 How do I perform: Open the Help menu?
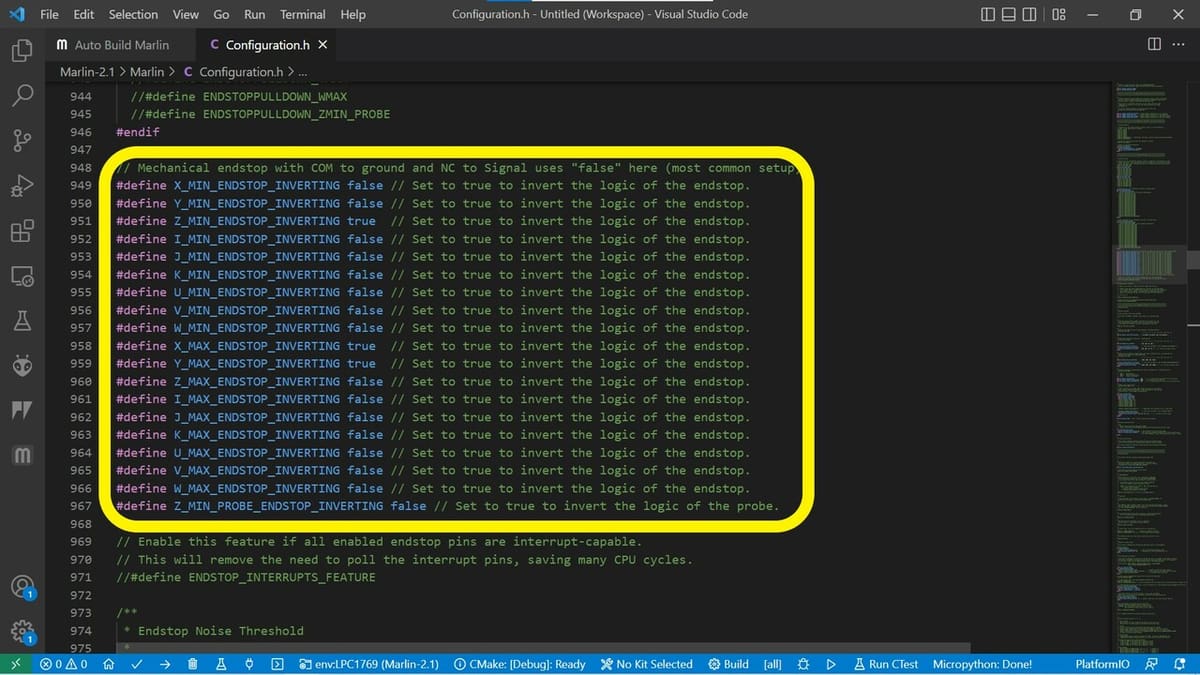(x=353, y=14)
